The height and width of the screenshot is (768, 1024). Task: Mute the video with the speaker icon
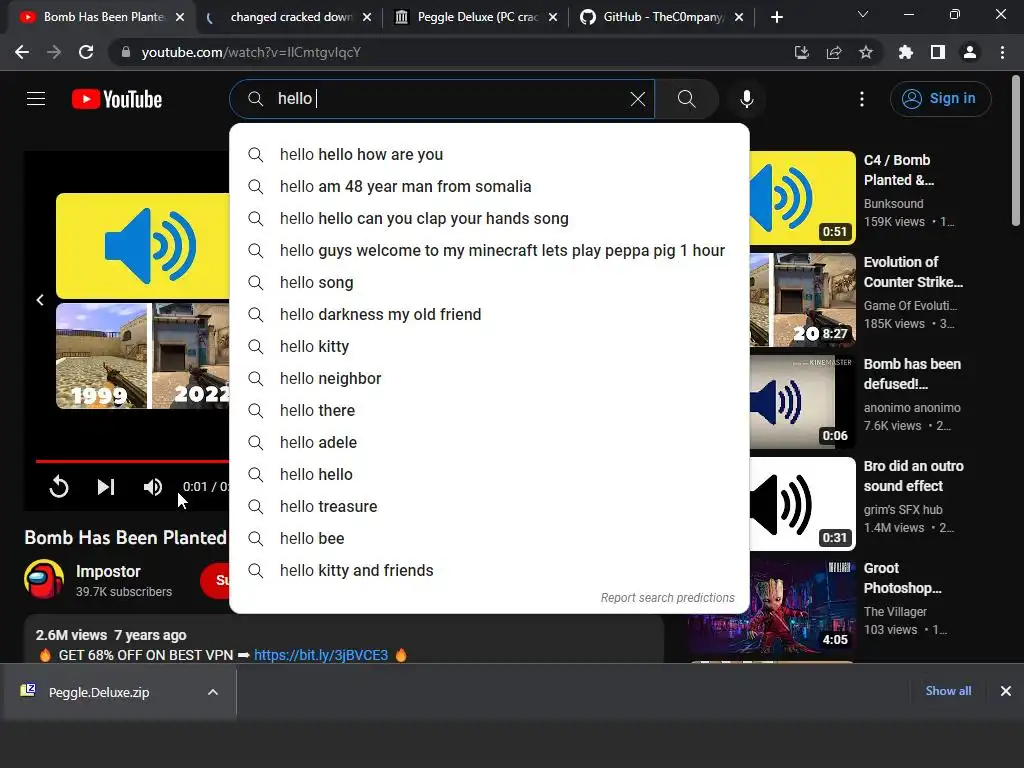(153, 487)
